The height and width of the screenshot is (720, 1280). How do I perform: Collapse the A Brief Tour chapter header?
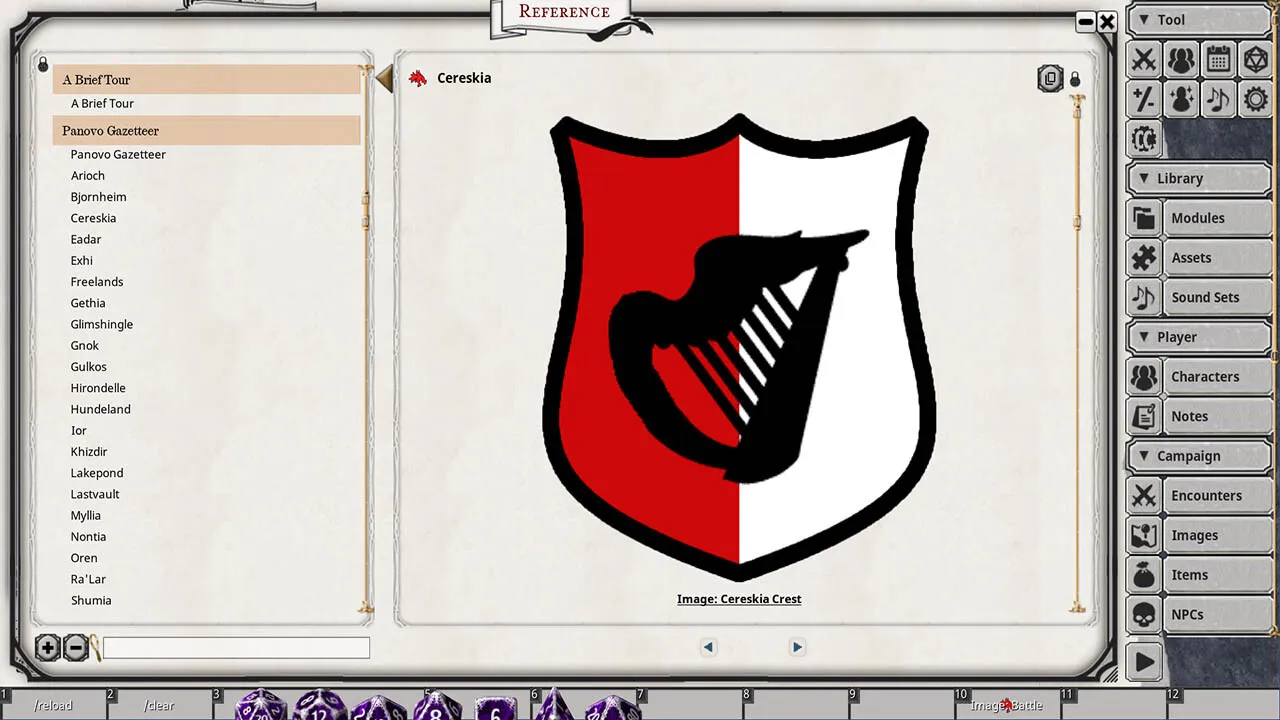[207, 80]
